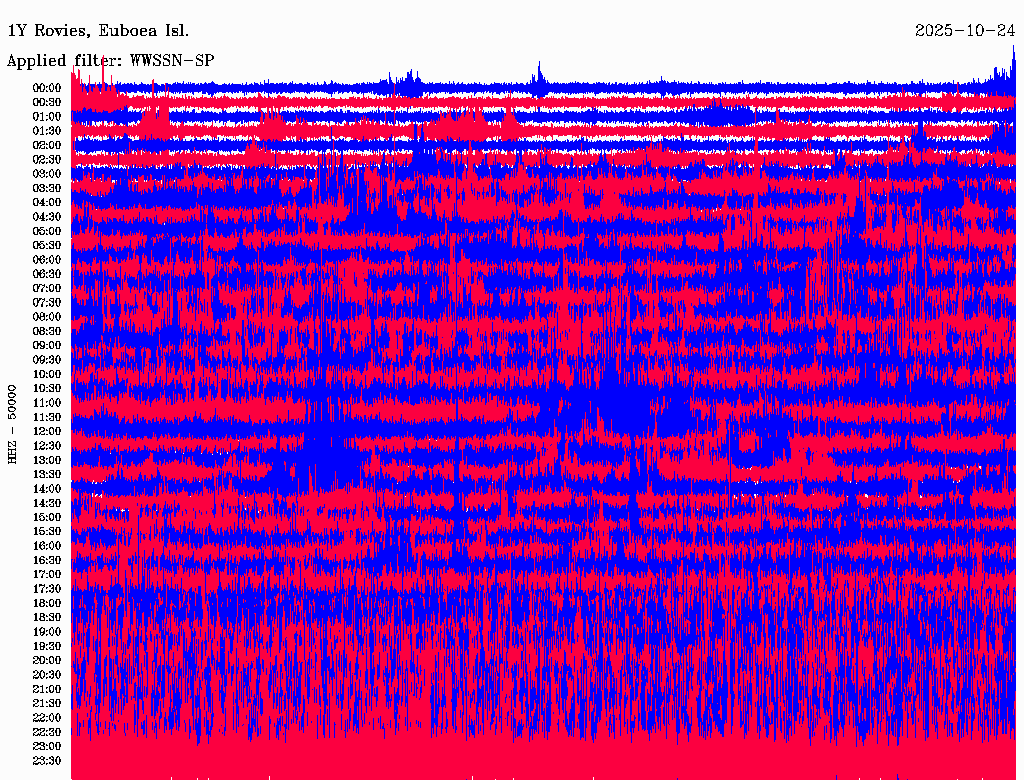
Task: Select the 11:00 time row label
Action: coord(47,403)
